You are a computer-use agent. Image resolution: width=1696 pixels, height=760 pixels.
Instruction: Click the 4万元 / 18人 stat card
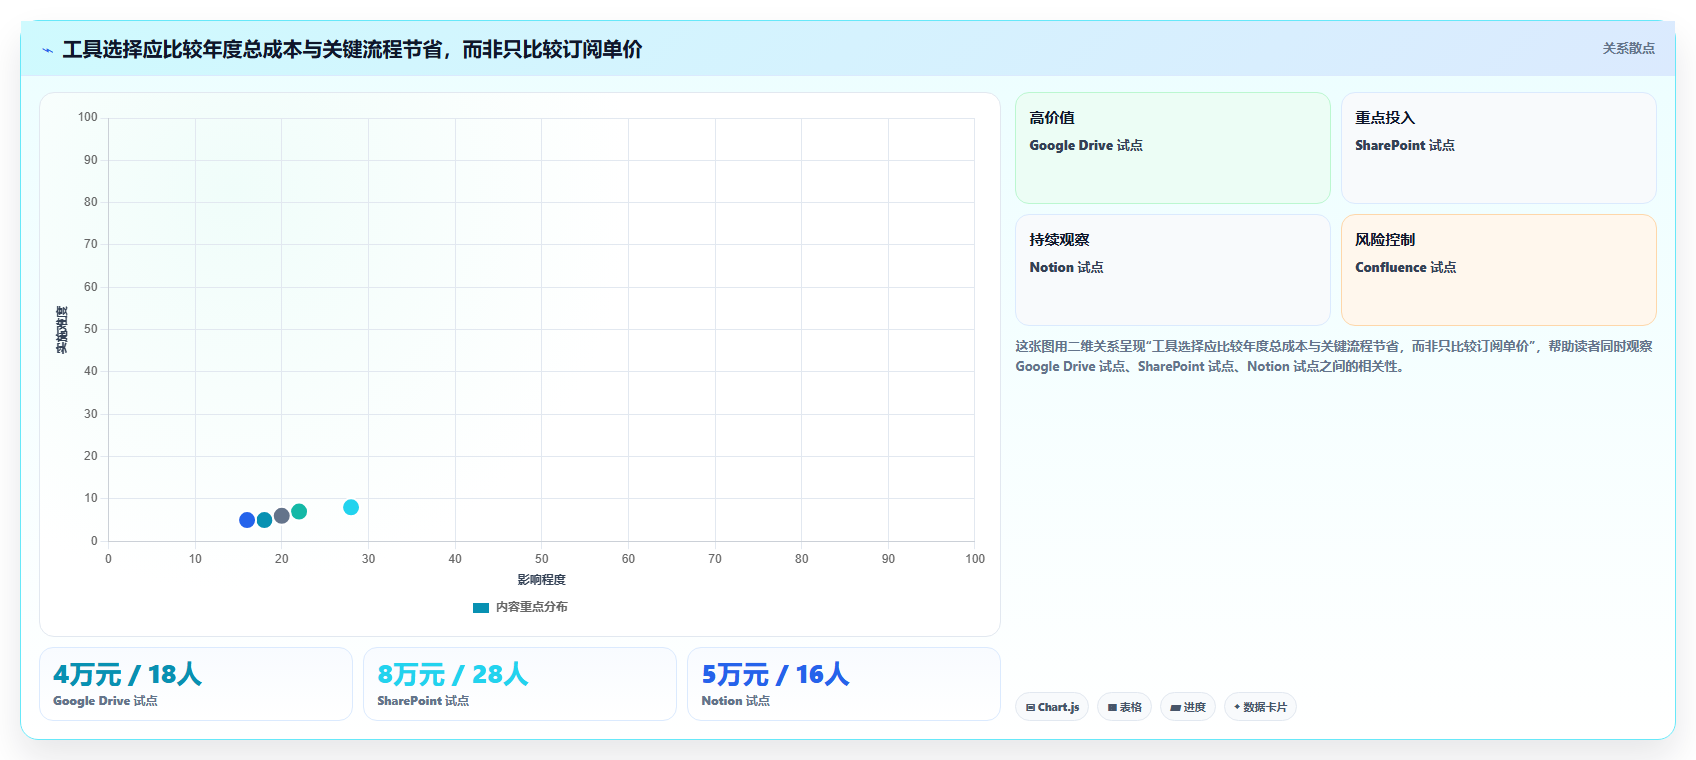196,684
